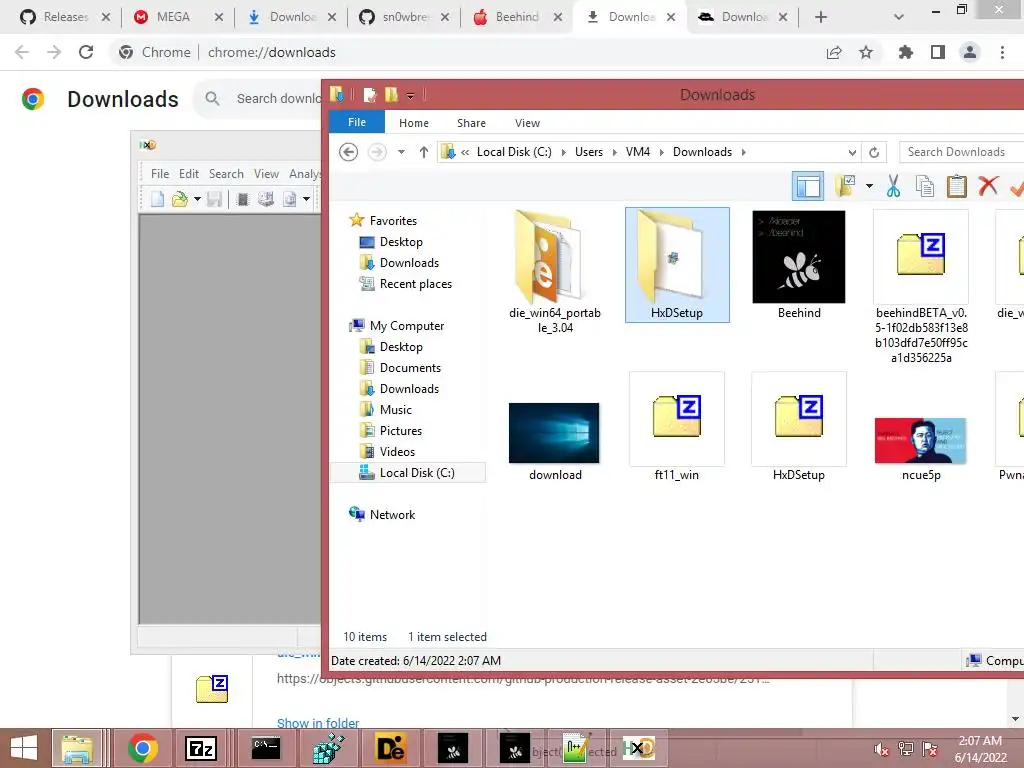The image size is (1024, 768).
Task: Click the red X Delete icon in Explorer
Action: point(988,186)
